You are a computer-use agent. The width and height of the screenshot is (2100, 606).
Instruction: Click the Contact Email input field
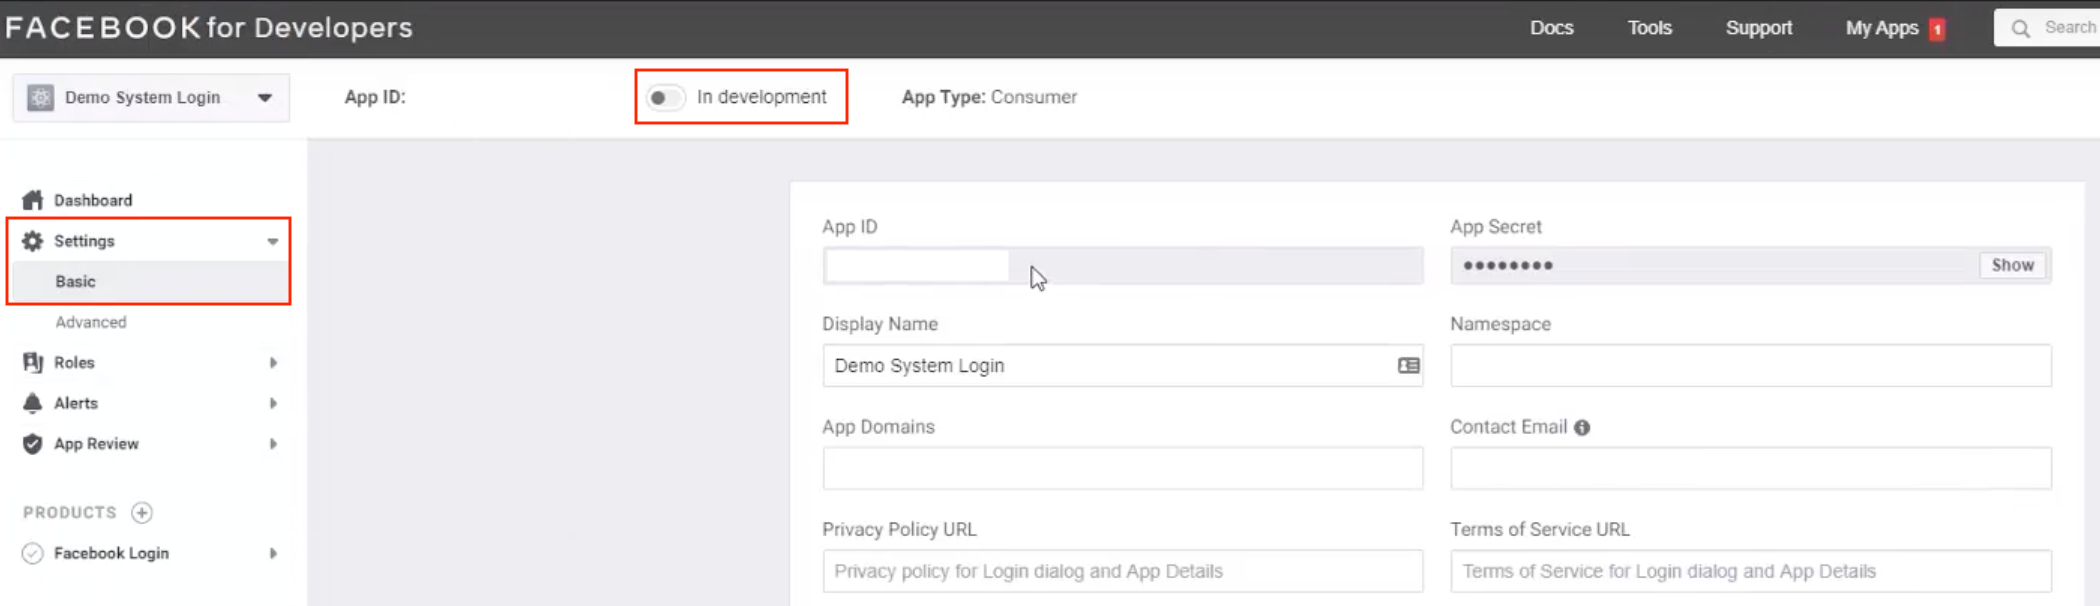1751,468
